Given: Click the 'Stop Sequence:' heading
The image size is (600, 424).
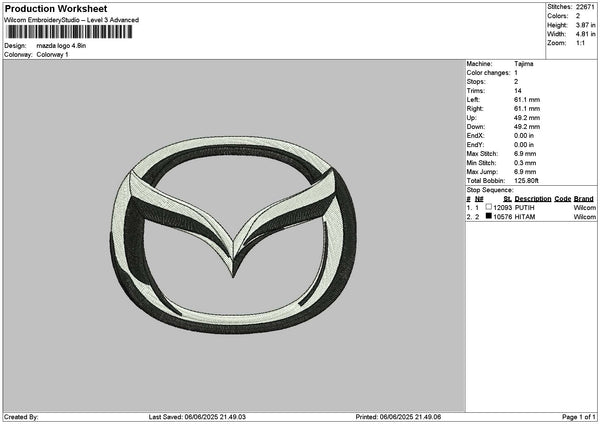Looking at the screenshot, I should coord(490,190).
